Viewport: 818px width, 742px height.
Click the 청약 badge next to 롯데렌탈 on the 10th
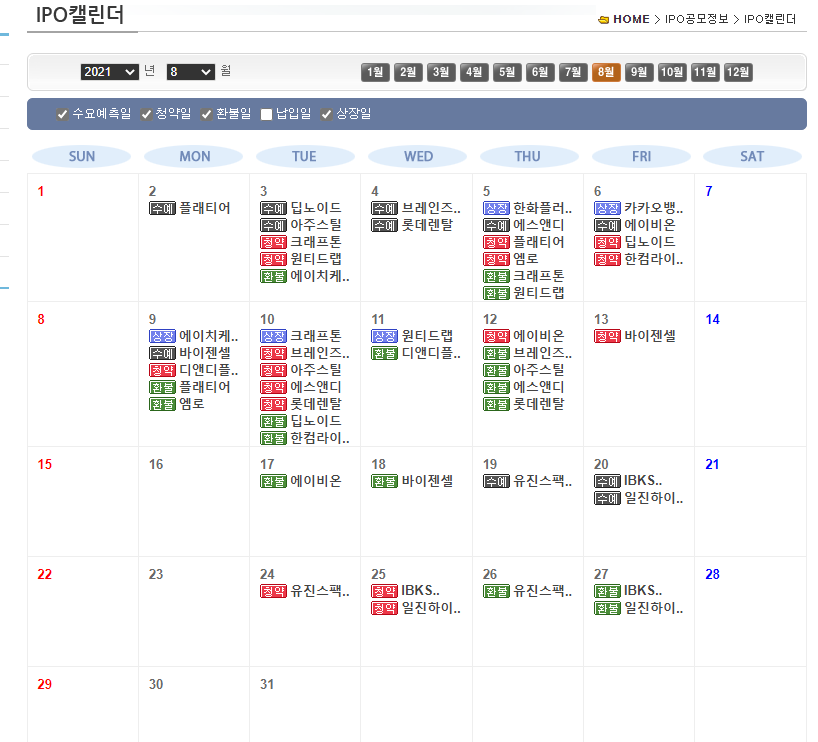pyautogui.click(x=273, y=404)
